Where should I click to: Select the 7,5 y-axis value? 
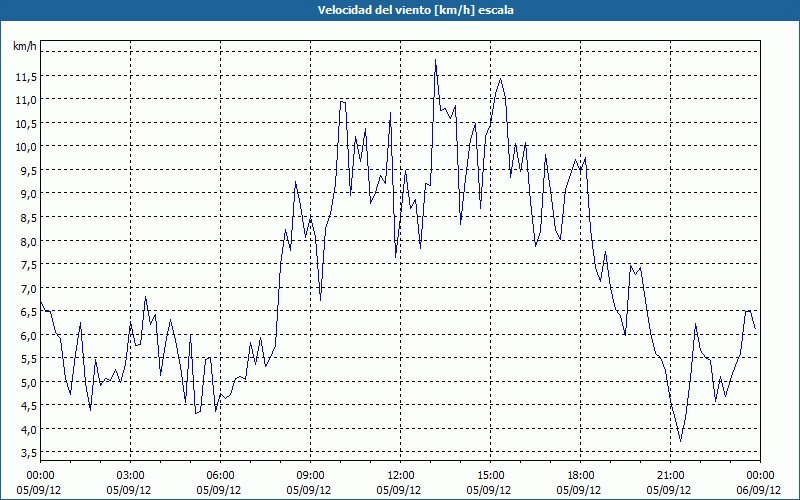28,265
